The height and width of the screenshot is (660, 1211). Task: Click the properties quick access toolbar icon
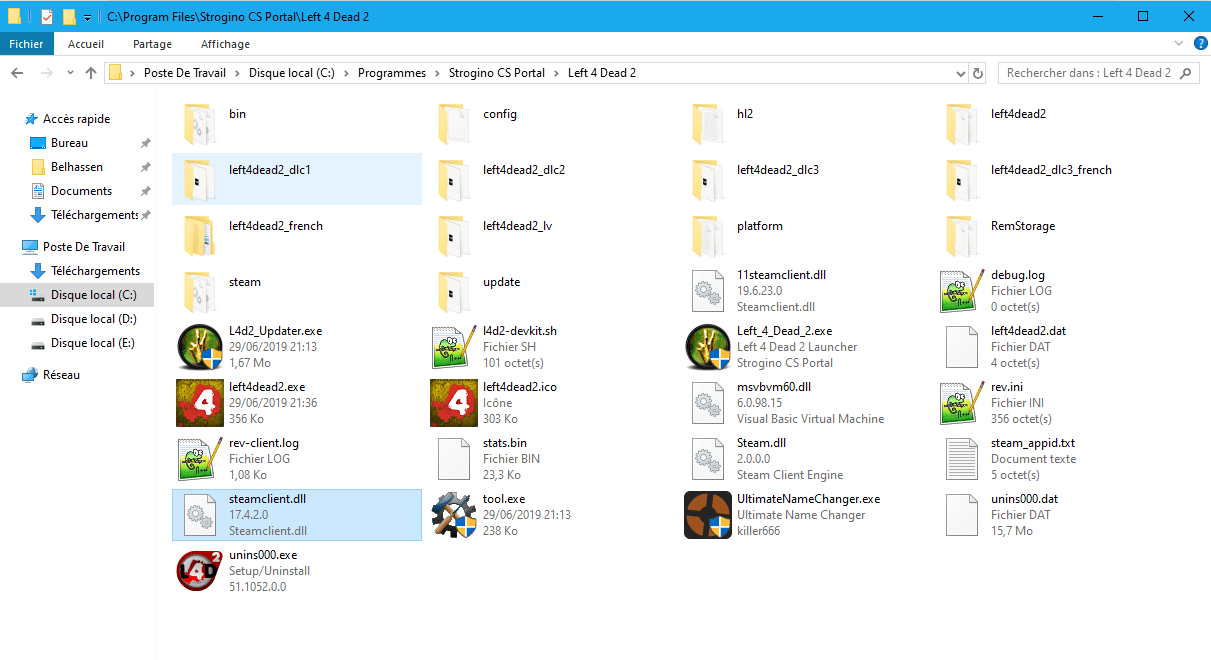[46, 16]
